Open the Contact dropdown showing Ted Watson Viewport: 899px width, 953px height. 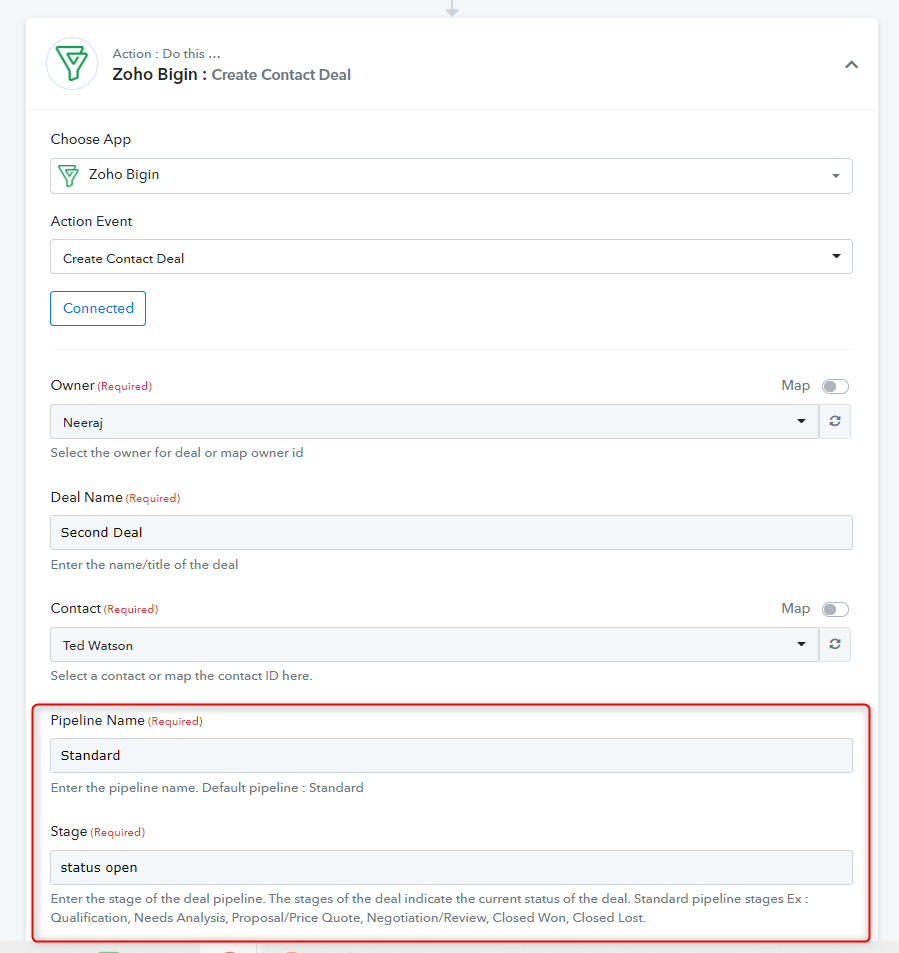(x=434, y=645)
